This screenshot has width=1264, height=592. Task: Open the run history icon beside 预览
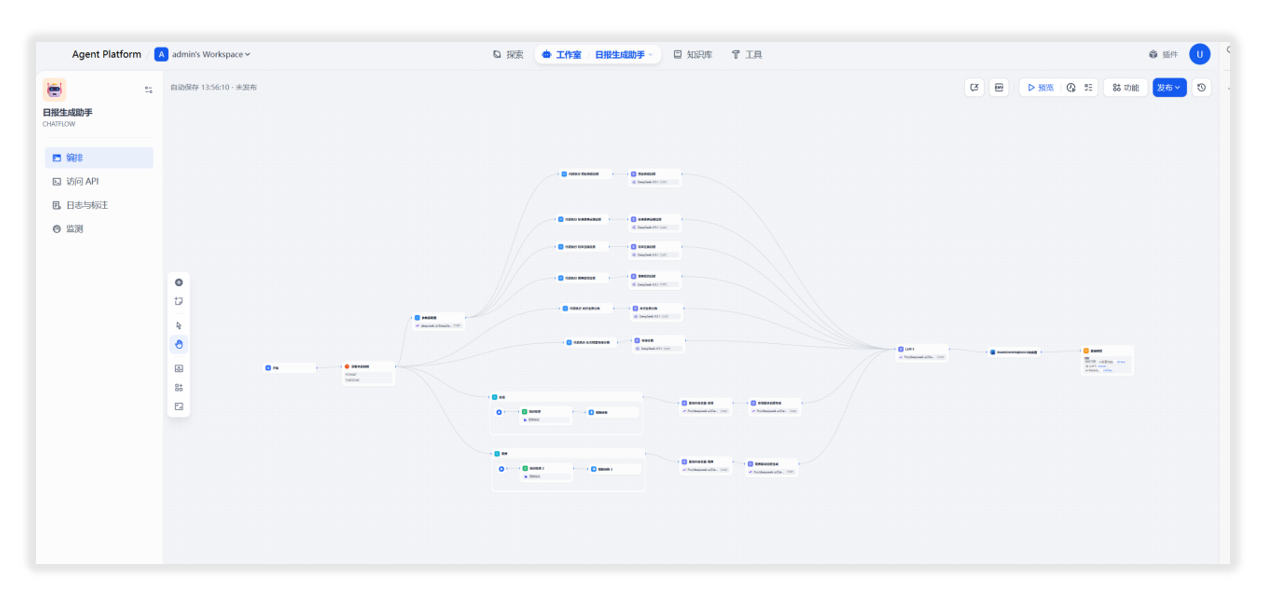tap(1071, 87)
